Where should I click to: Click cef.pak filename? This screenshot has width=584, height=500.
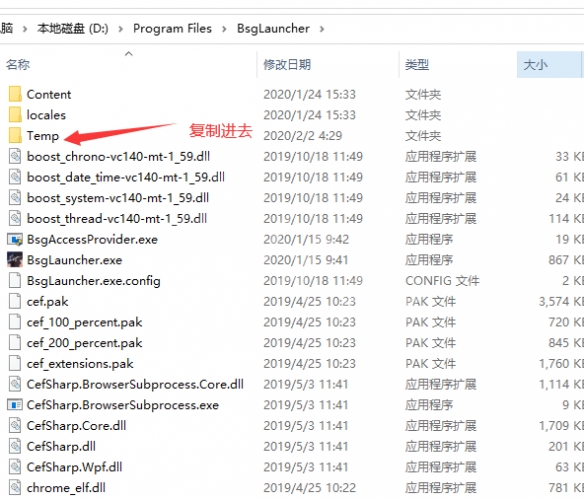(47, 301)
